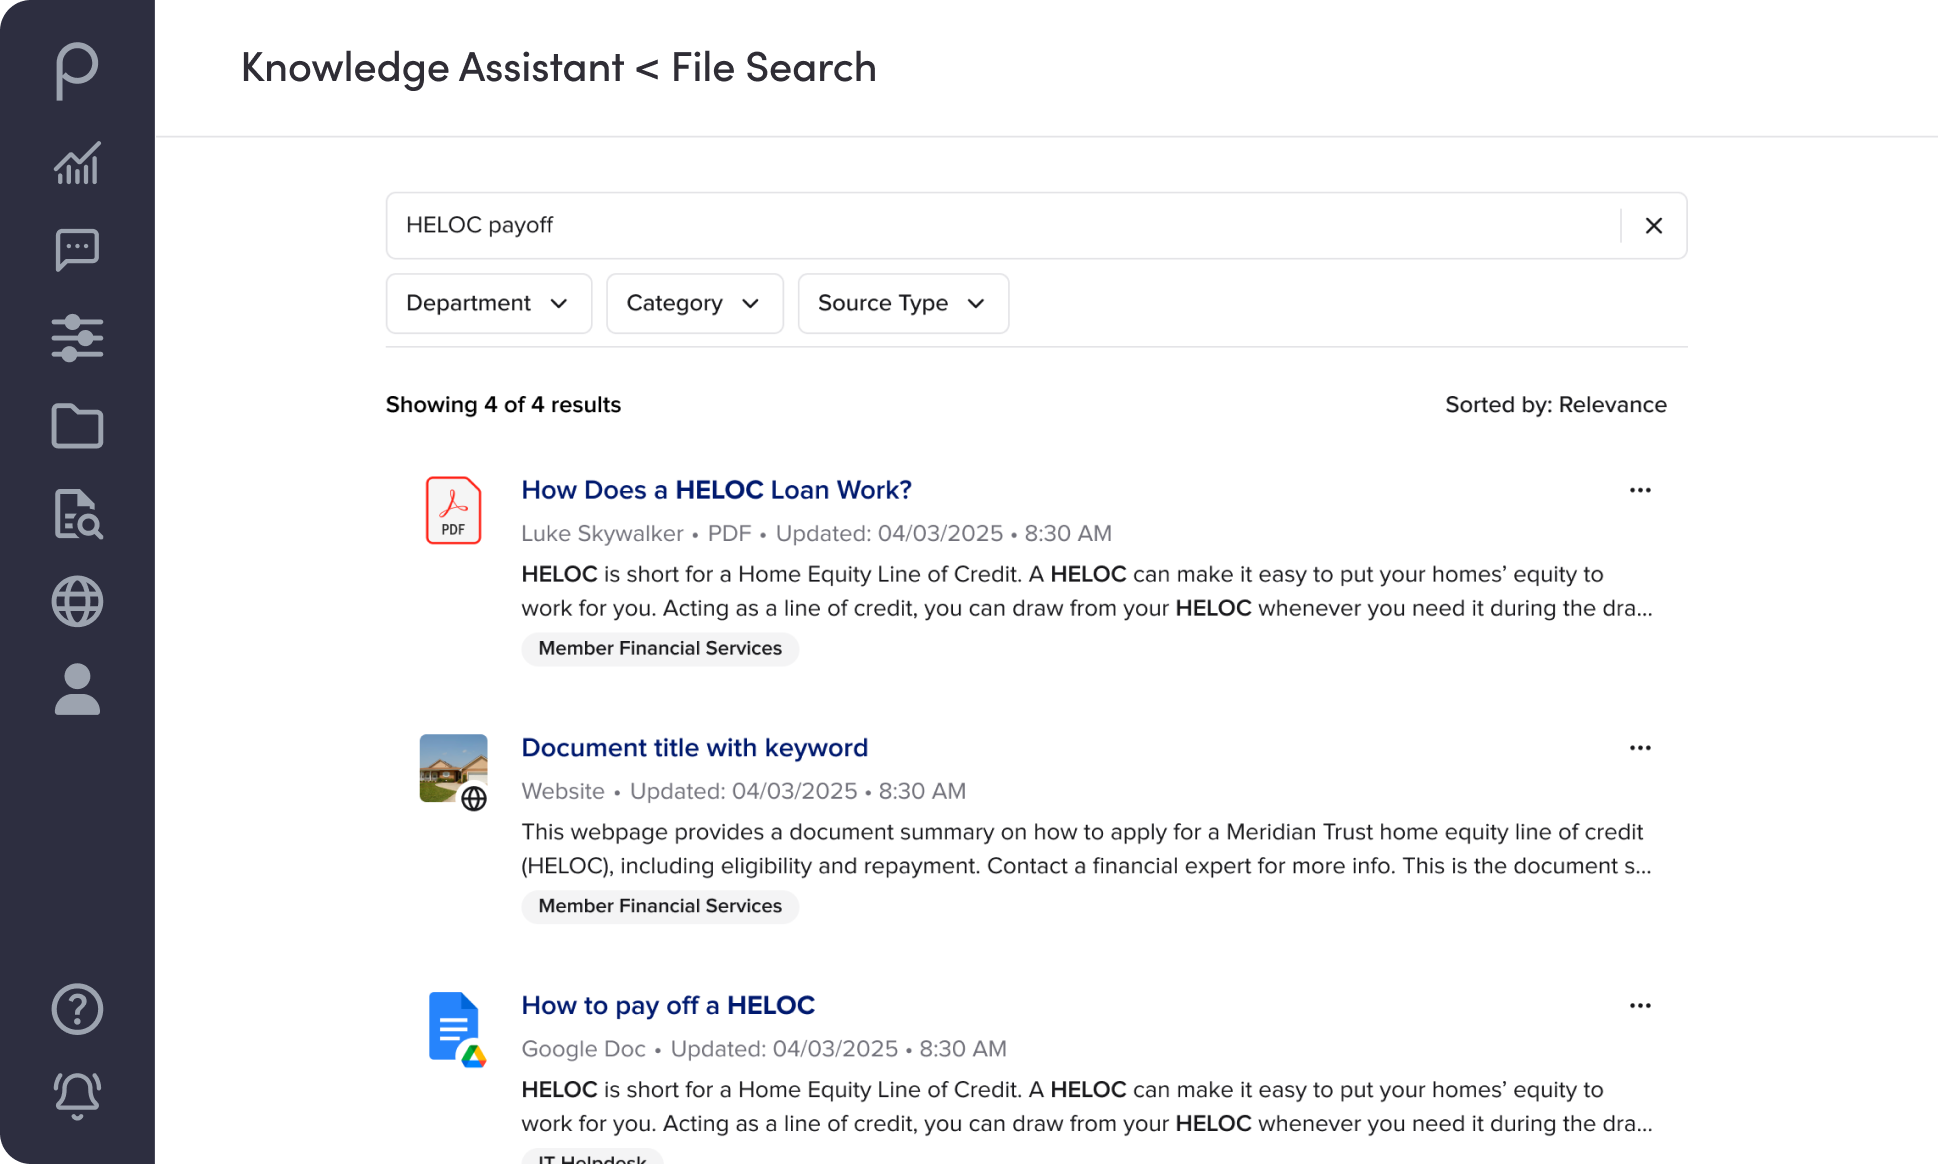Expand the Category filter dropdown
This screenshot has width=1938, height=1164.
[x=694, y=303]
